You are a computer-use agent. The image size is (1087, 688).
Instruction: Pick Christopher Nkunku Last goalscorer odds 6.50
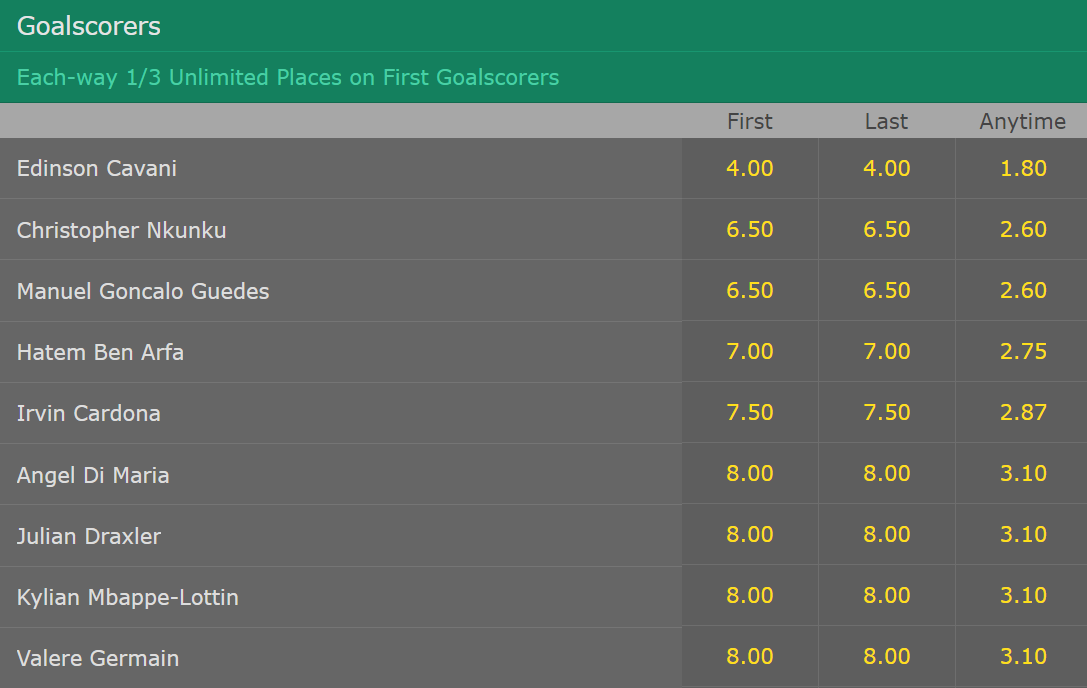point(887,230)
